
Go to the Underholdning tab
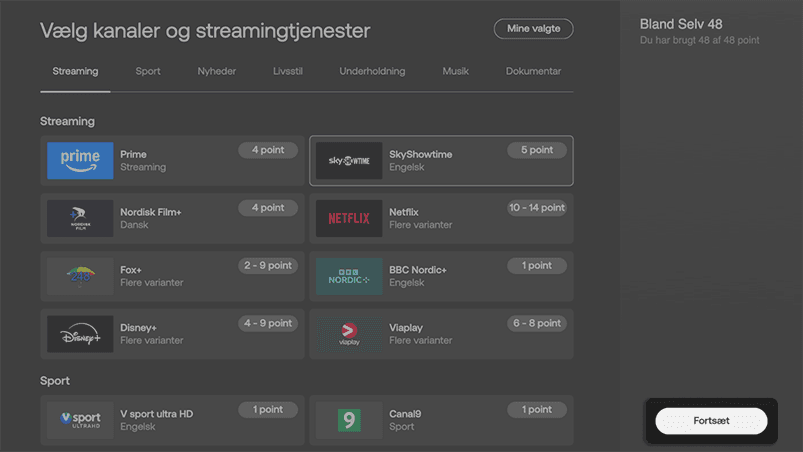pyautogui.click(x=372, y=72)
